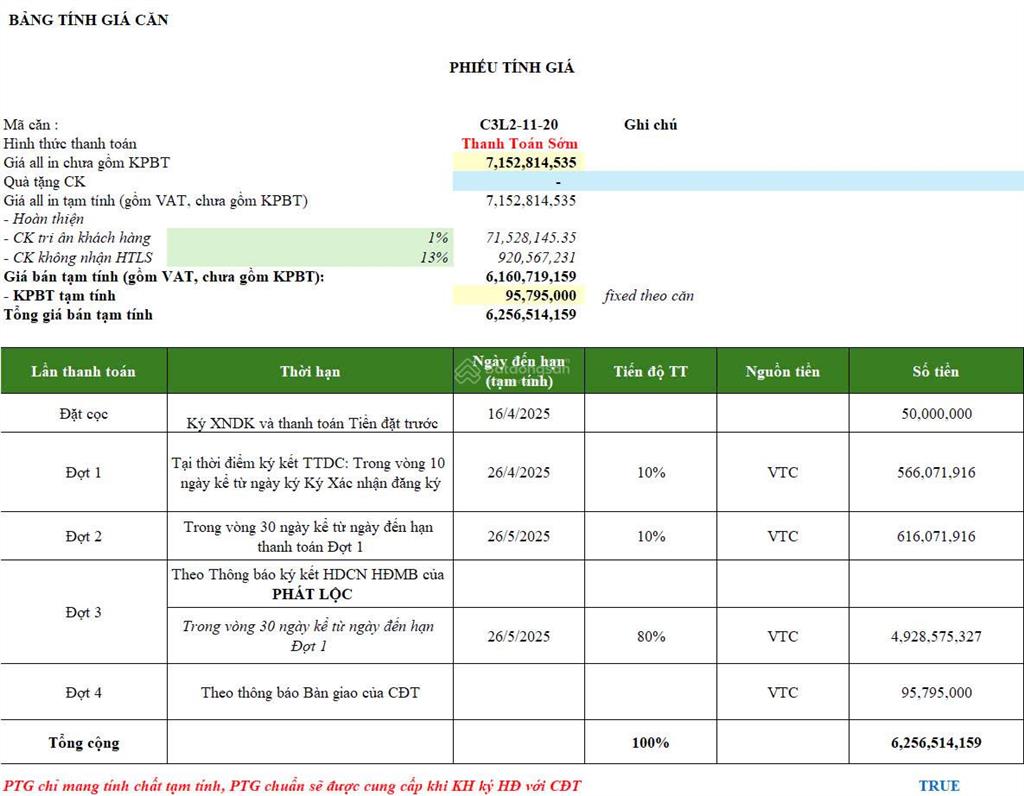Viewport: 1024px width, 796px height.
Task: Click the 'Tổng cộng' cell
Action: point(84,742)
